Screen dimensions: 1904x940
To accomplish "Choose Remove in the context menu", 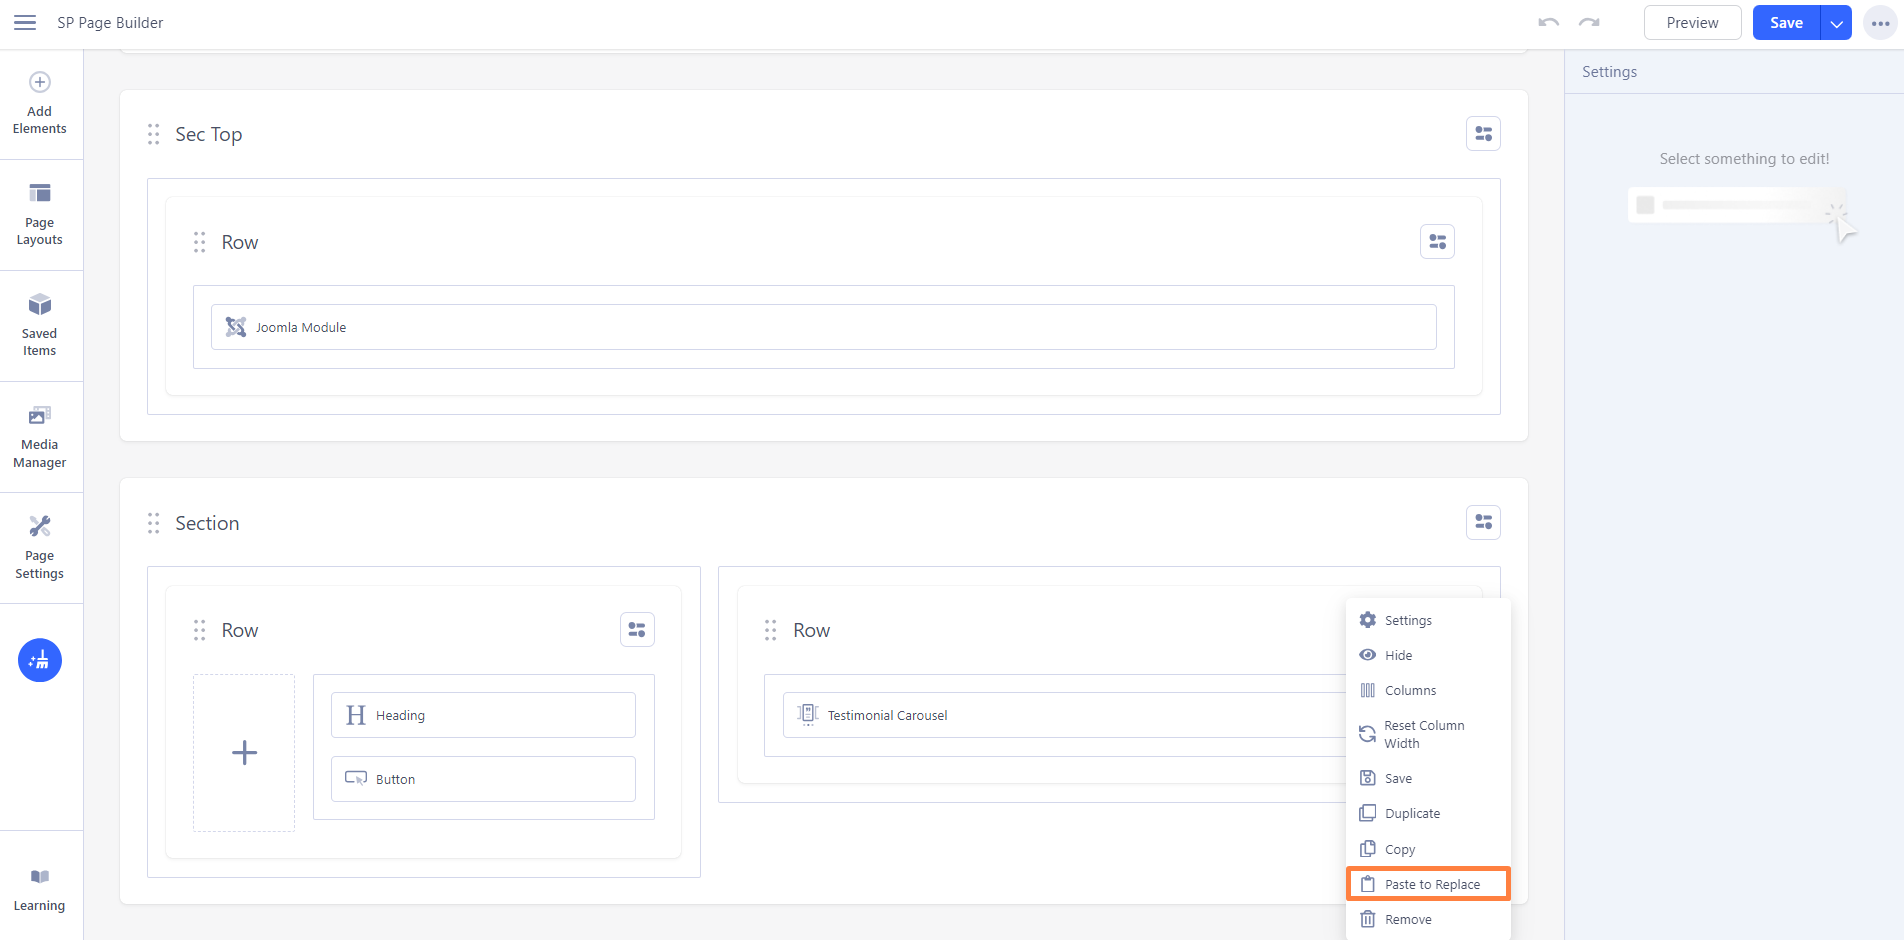I will point(1428,919).
